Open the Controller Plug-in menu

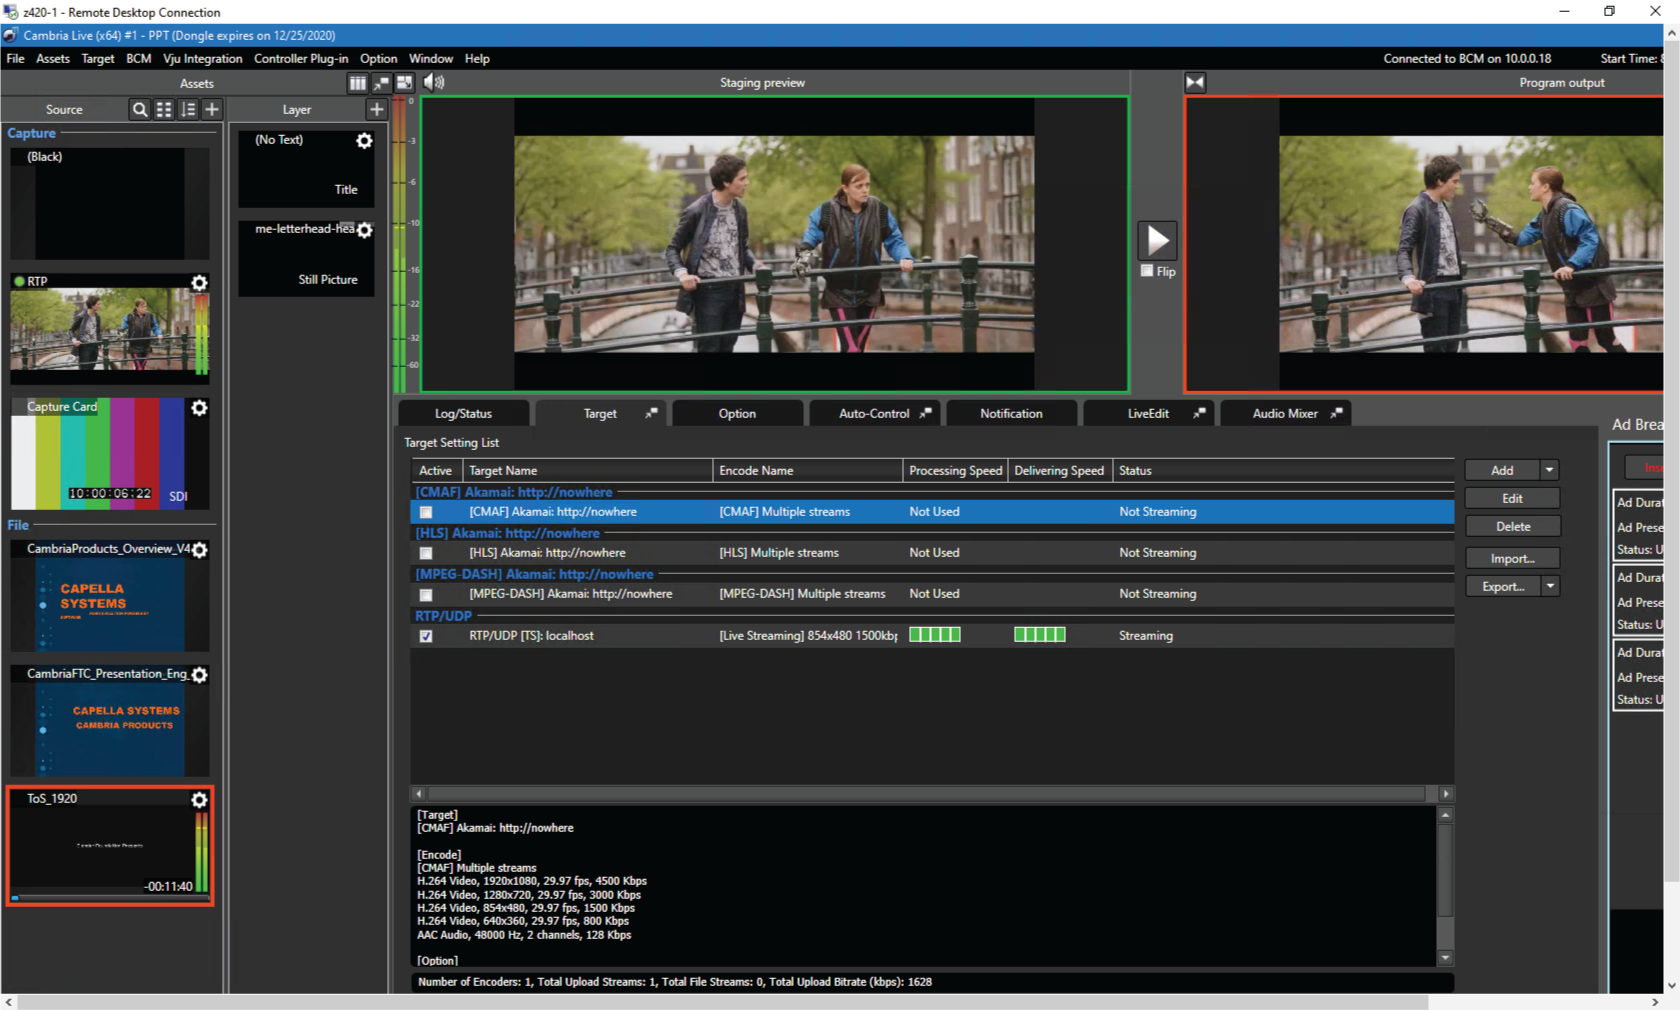(301, 58)
